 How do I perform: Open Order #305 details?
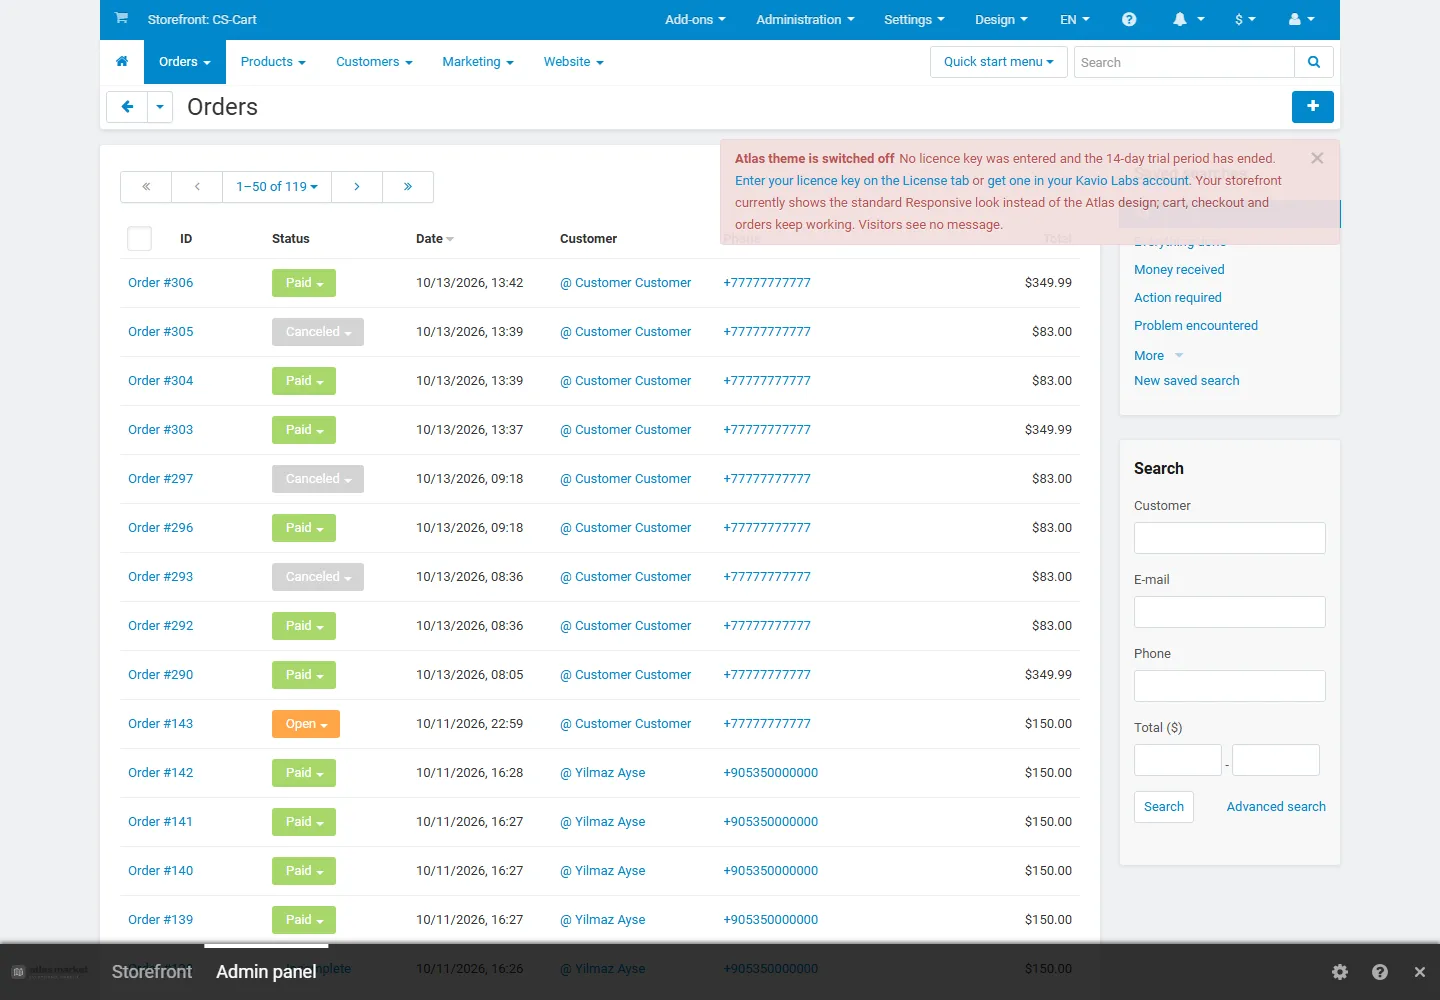click(161, 332)
